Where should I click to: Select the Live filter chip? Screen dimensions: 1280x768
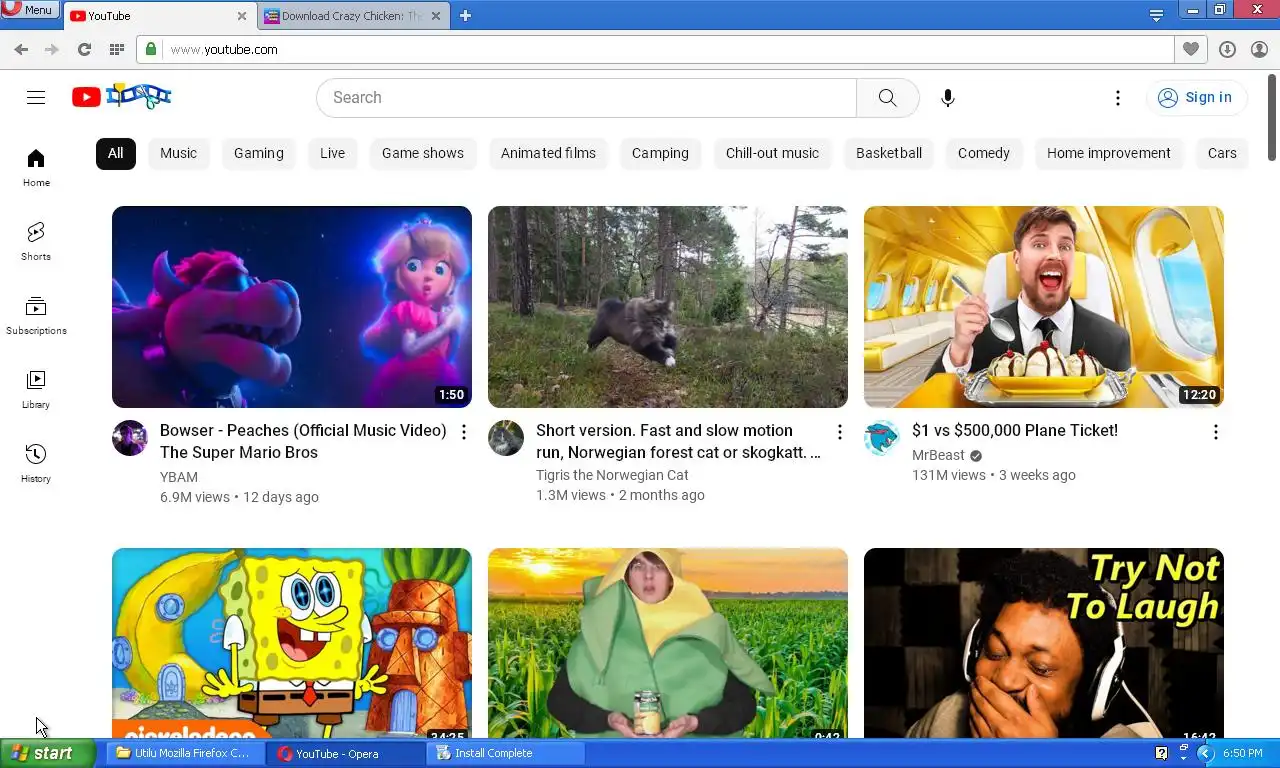(332, 153)
